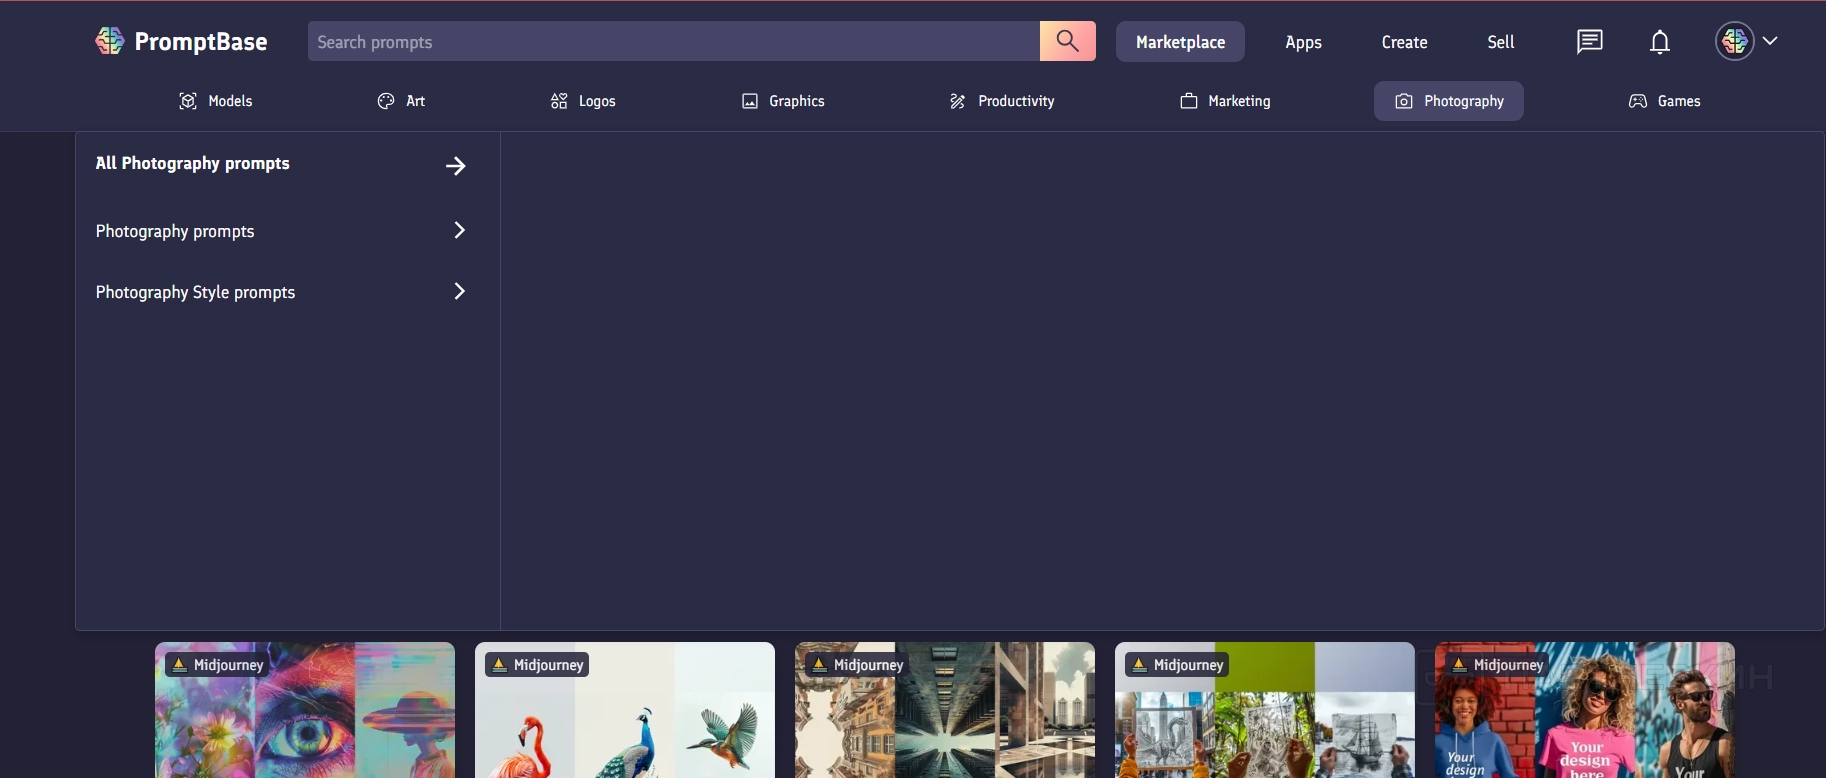This screenshot has width=1826, height=778.
Task: Go to the Apps tab
Action: [x=1303, y=42]
